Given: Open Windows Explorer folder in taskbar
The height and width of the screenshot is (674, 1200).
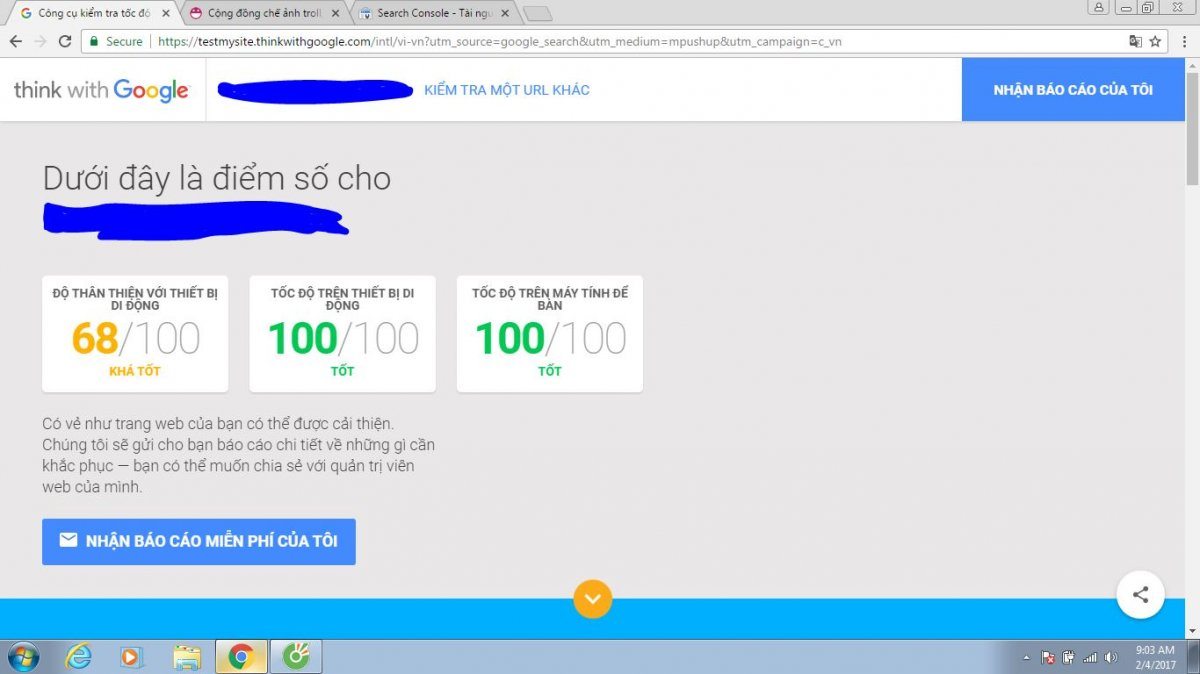Looking at the screenshot, I should 186,657.
